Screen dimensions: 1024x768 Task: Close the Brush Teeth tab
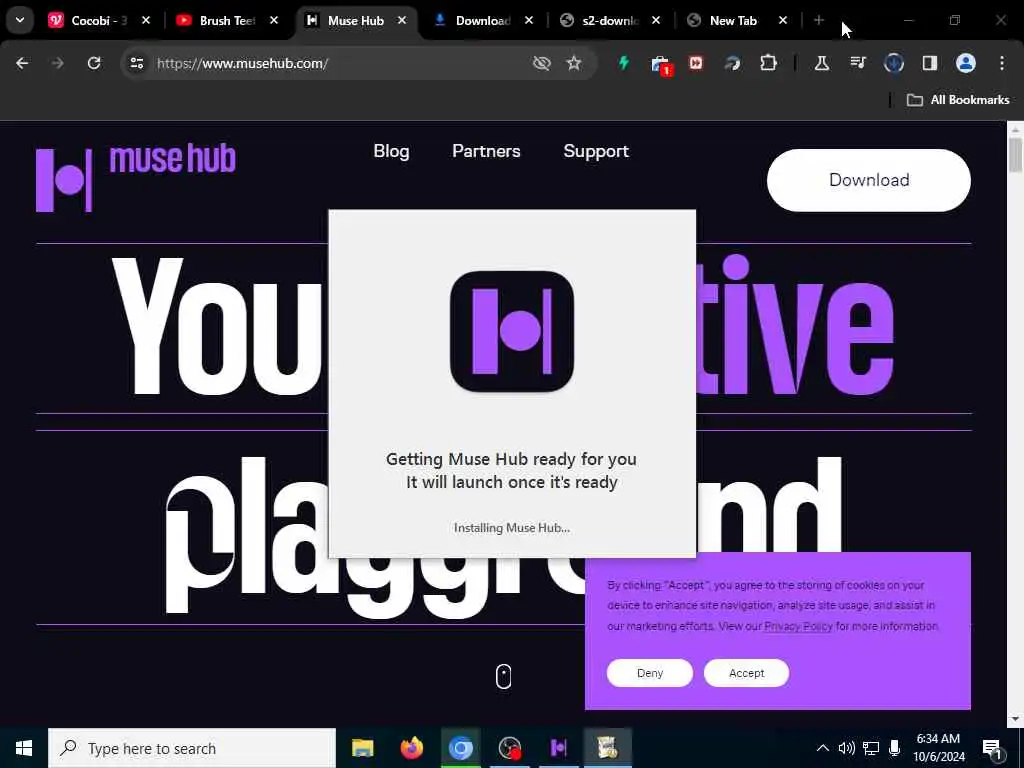pyautogui.click(x=274, y=20)
